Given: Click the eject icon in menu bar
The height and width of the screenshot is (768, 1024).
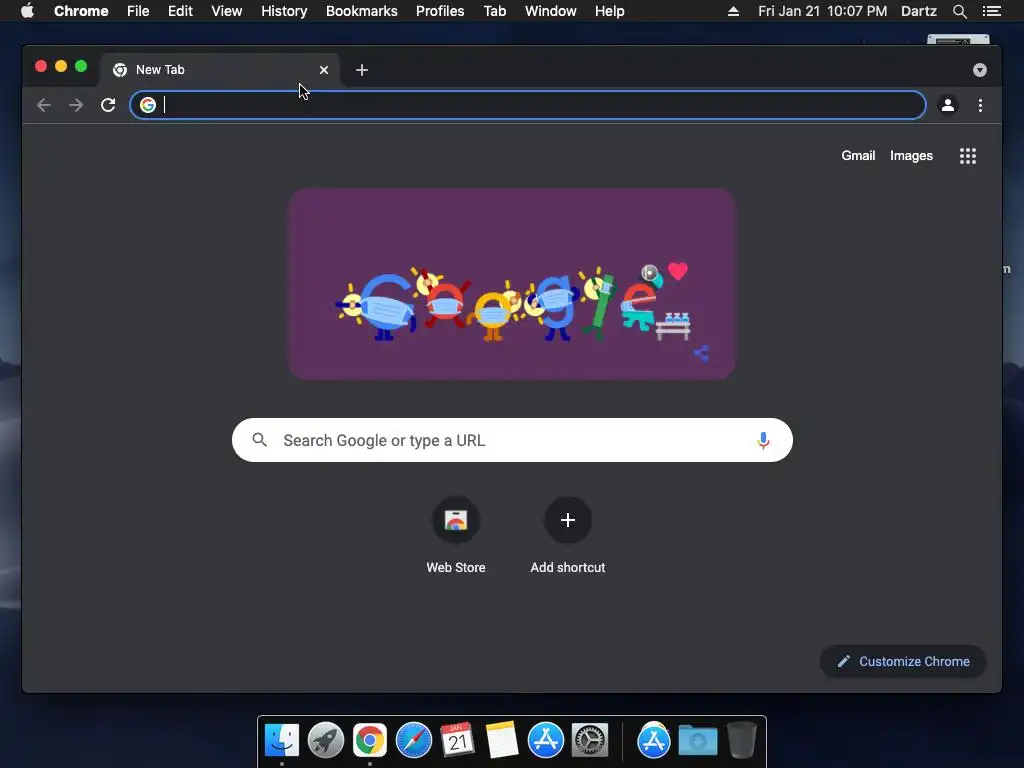Looking at the screenshot, I should click(x=733, y=11).
